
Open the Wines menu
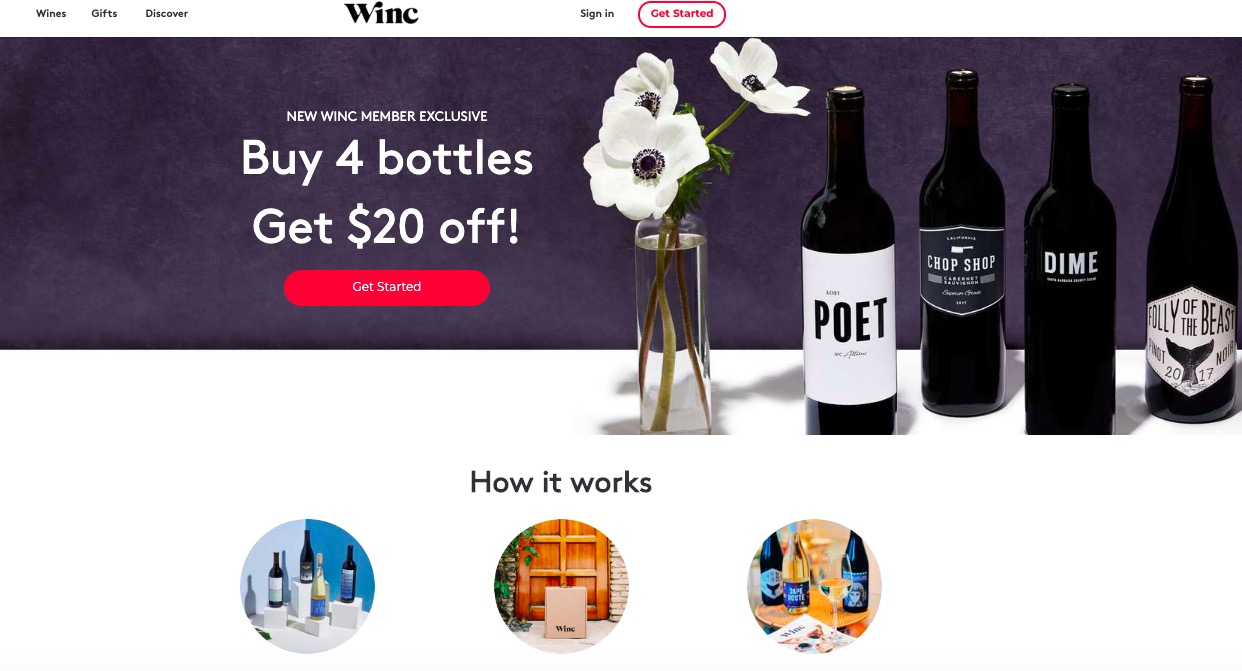[x=51, y=14]
